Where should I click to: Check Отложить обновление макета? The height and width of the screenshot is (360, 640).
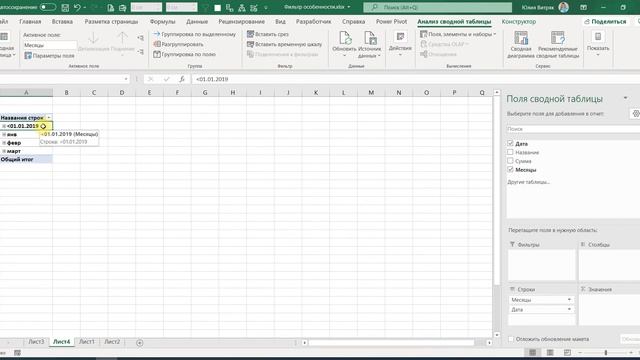point(511,339)
